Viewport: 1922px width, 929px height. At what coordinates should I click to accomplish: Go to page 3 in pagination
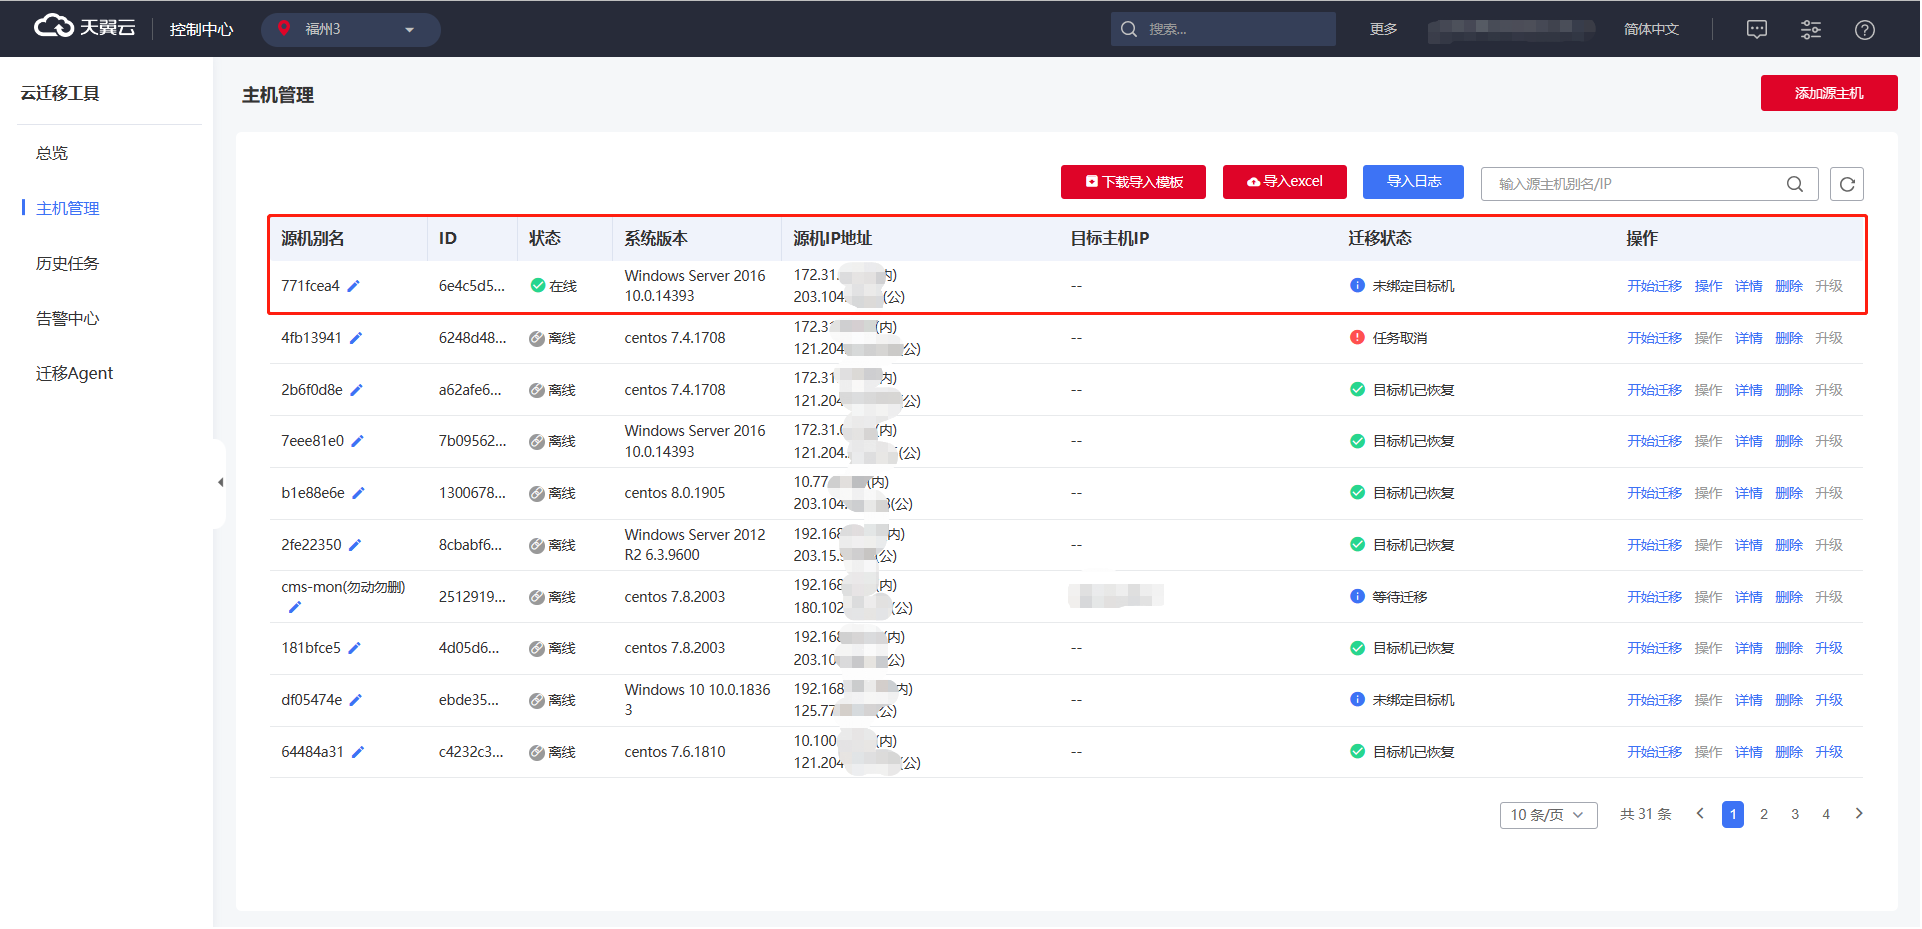pyautogui.click(x=1796, y=816)
